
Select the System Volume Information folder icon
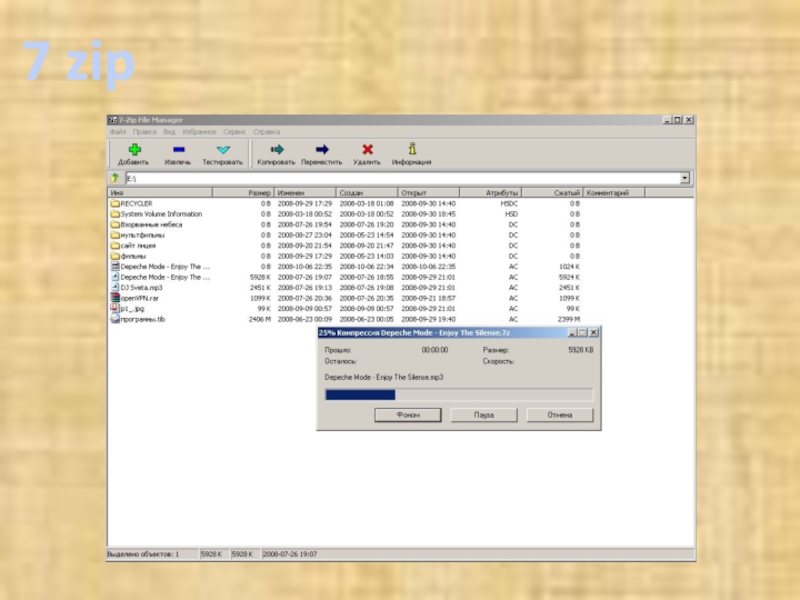115,214
